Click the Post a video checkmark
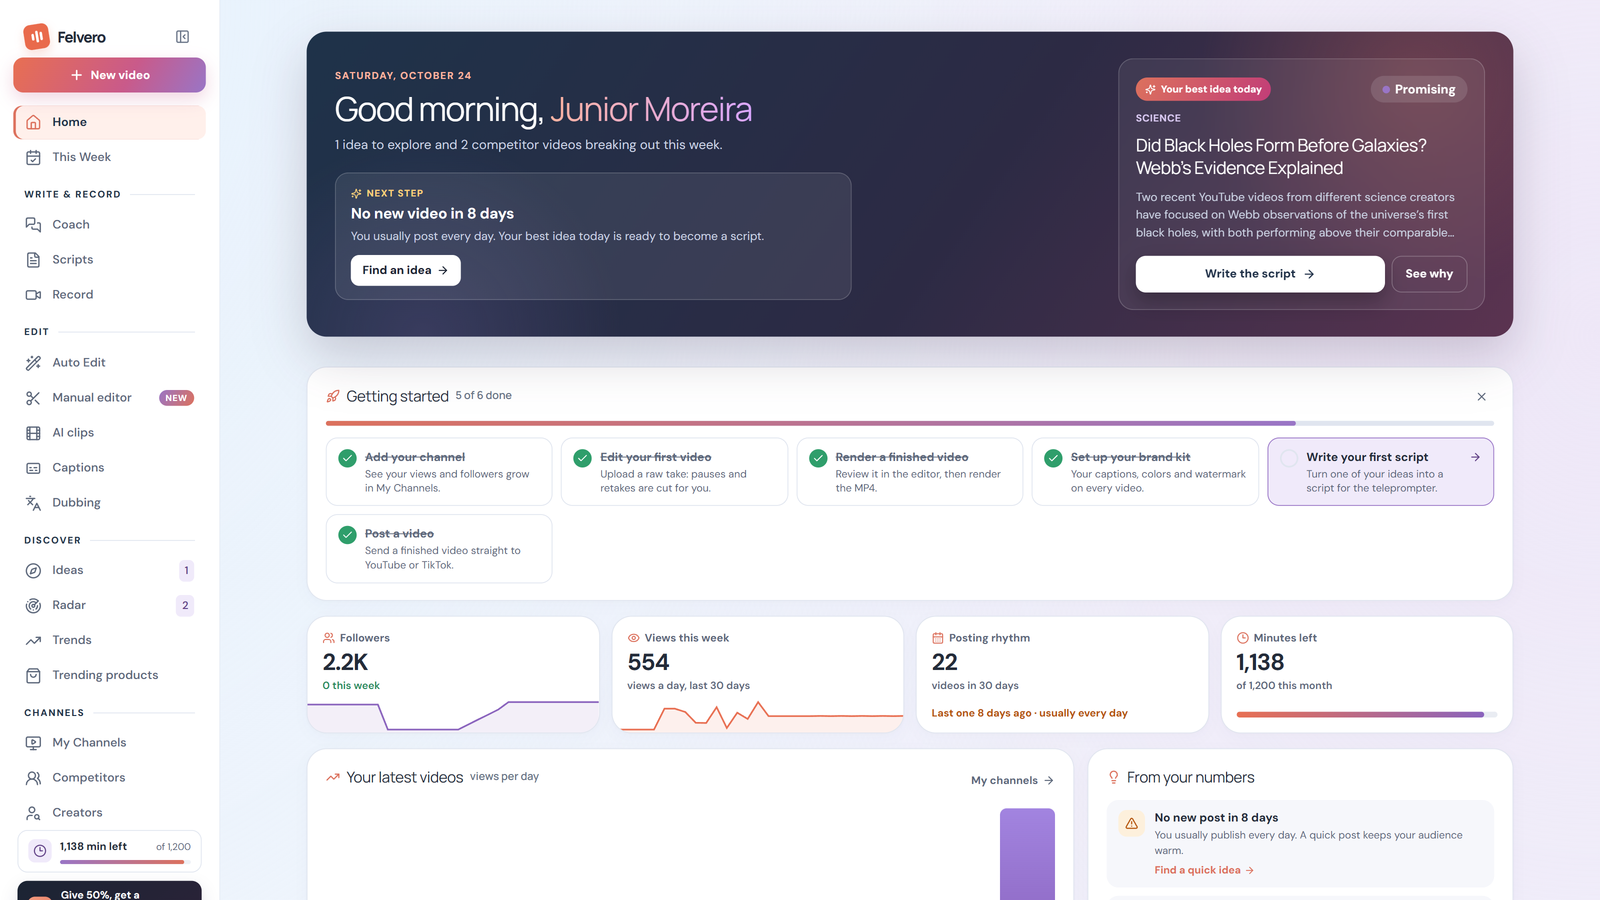 click(347, 535)
